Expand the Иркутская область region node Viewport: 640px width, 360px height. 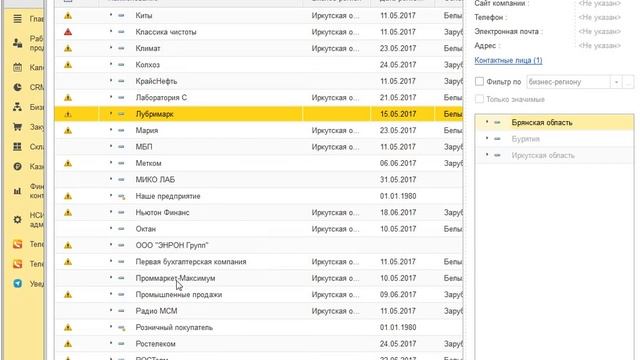click(487, 155)
